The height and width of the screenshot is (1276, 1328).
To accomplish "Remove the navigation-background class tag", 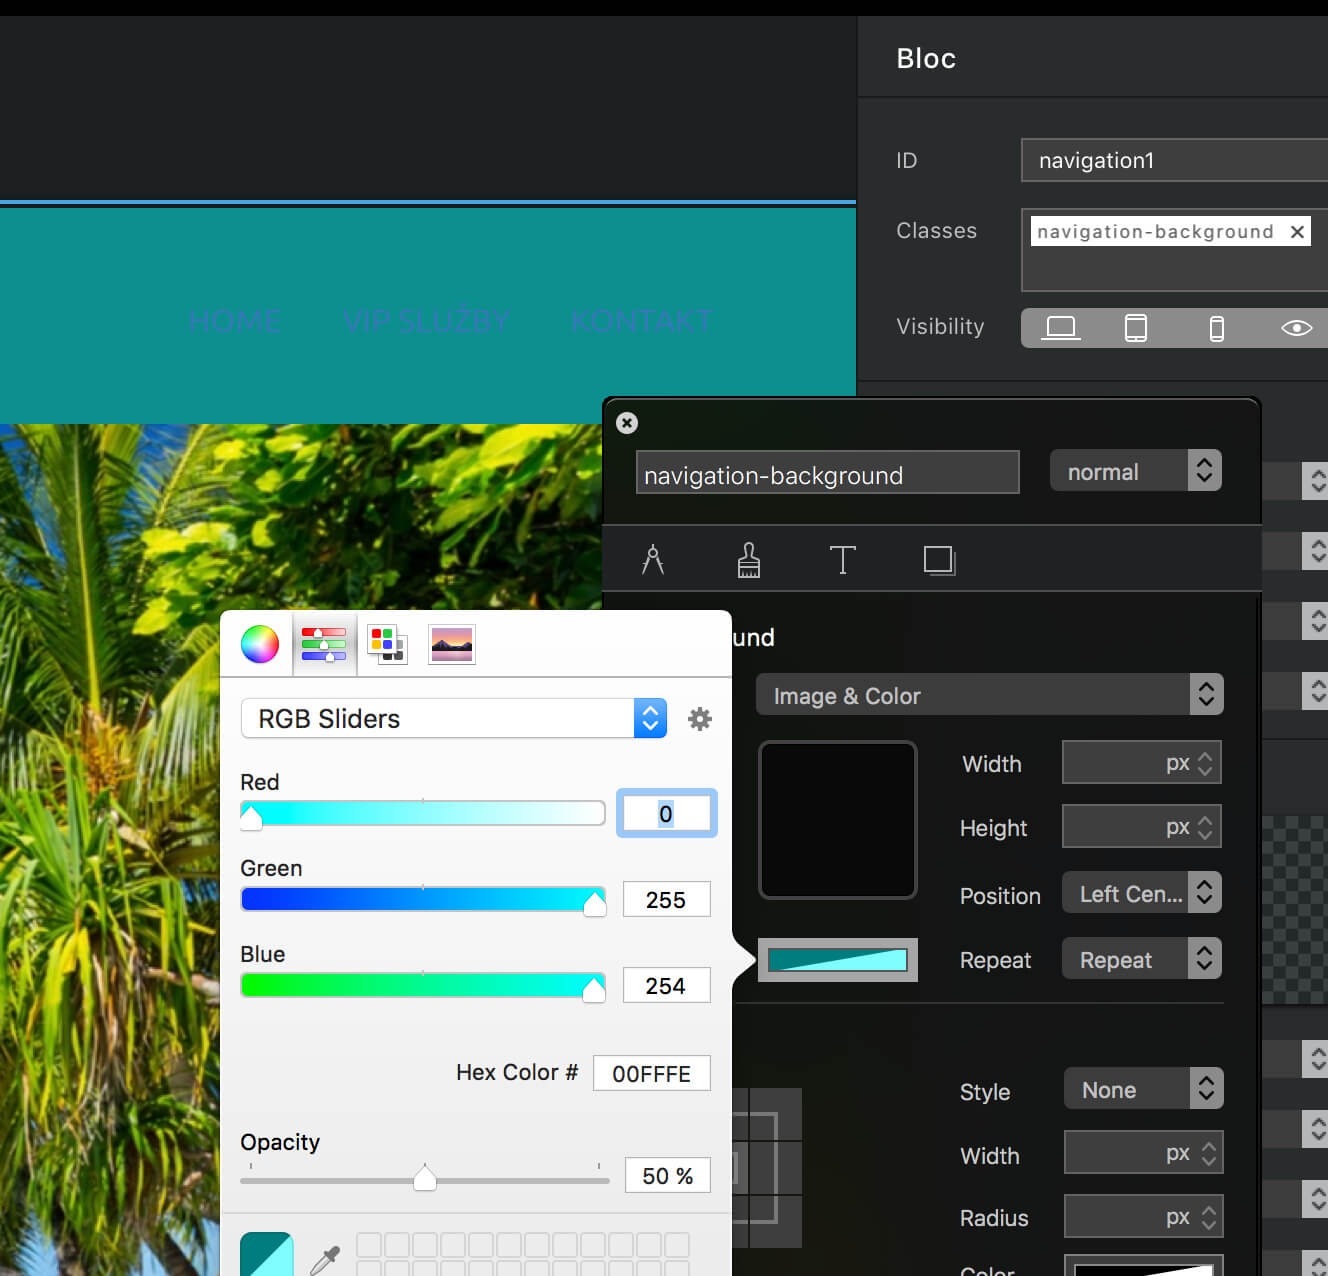I will pyautogui.click(x=1297, y=232).
